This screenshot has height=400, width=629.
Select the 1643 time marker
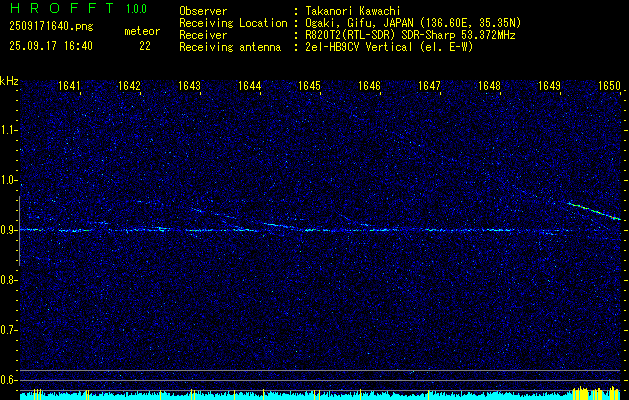click(x=190, y=87)
